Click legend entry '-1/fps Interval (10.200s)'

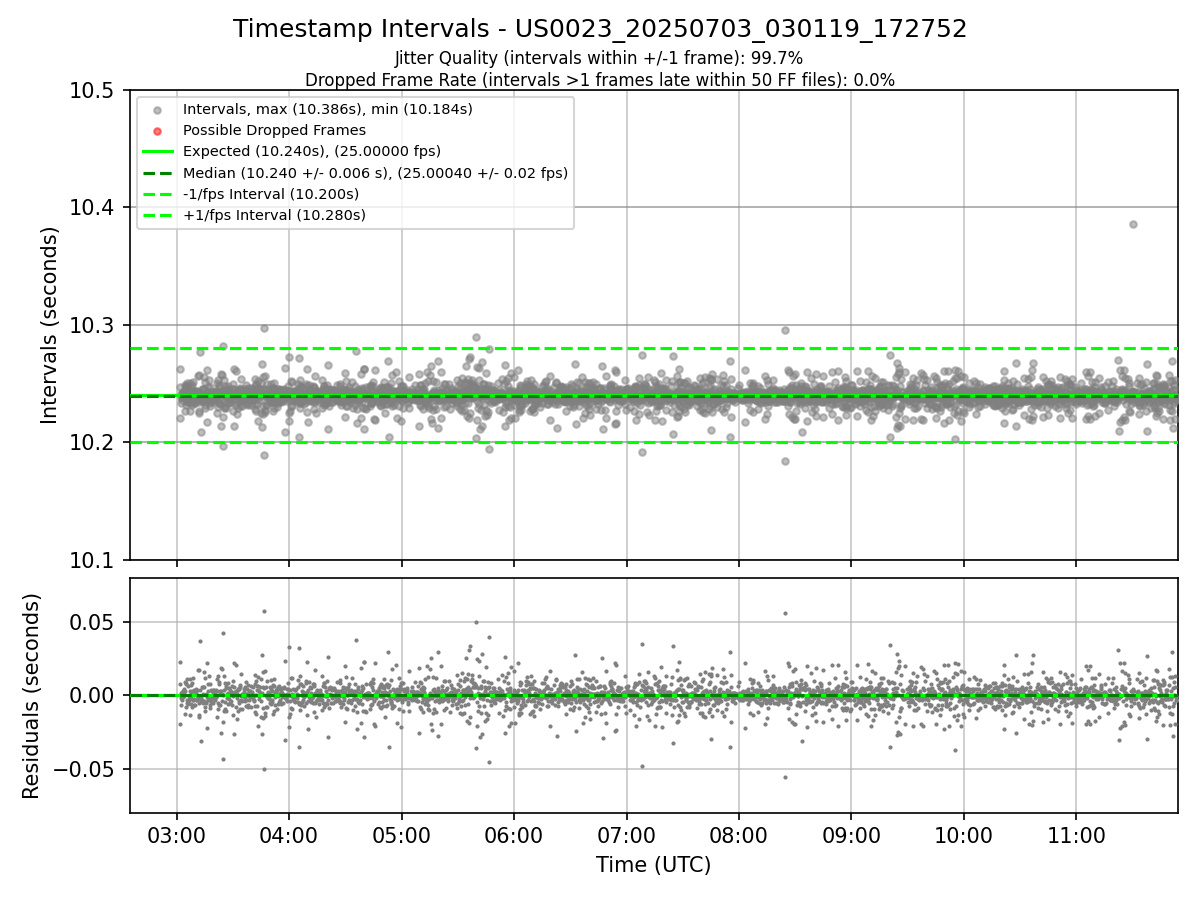click(271, 194)
